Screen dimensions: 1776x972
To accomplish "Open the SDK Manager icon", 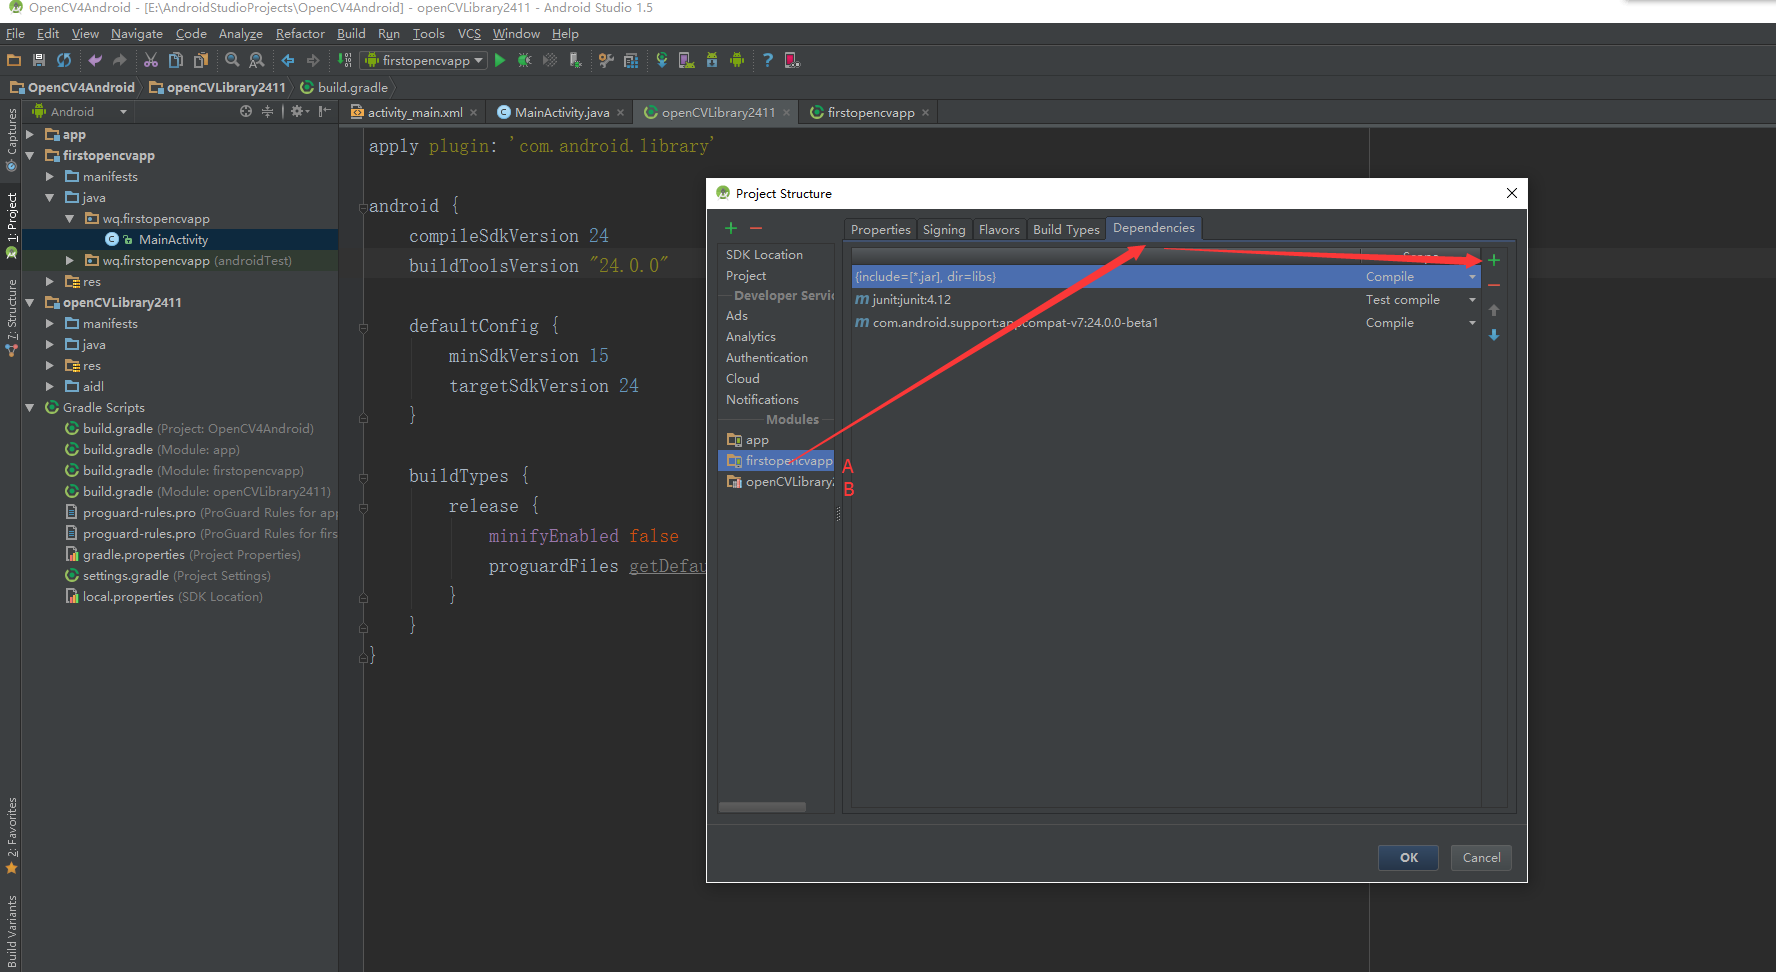I will click(x=712, y=60).
